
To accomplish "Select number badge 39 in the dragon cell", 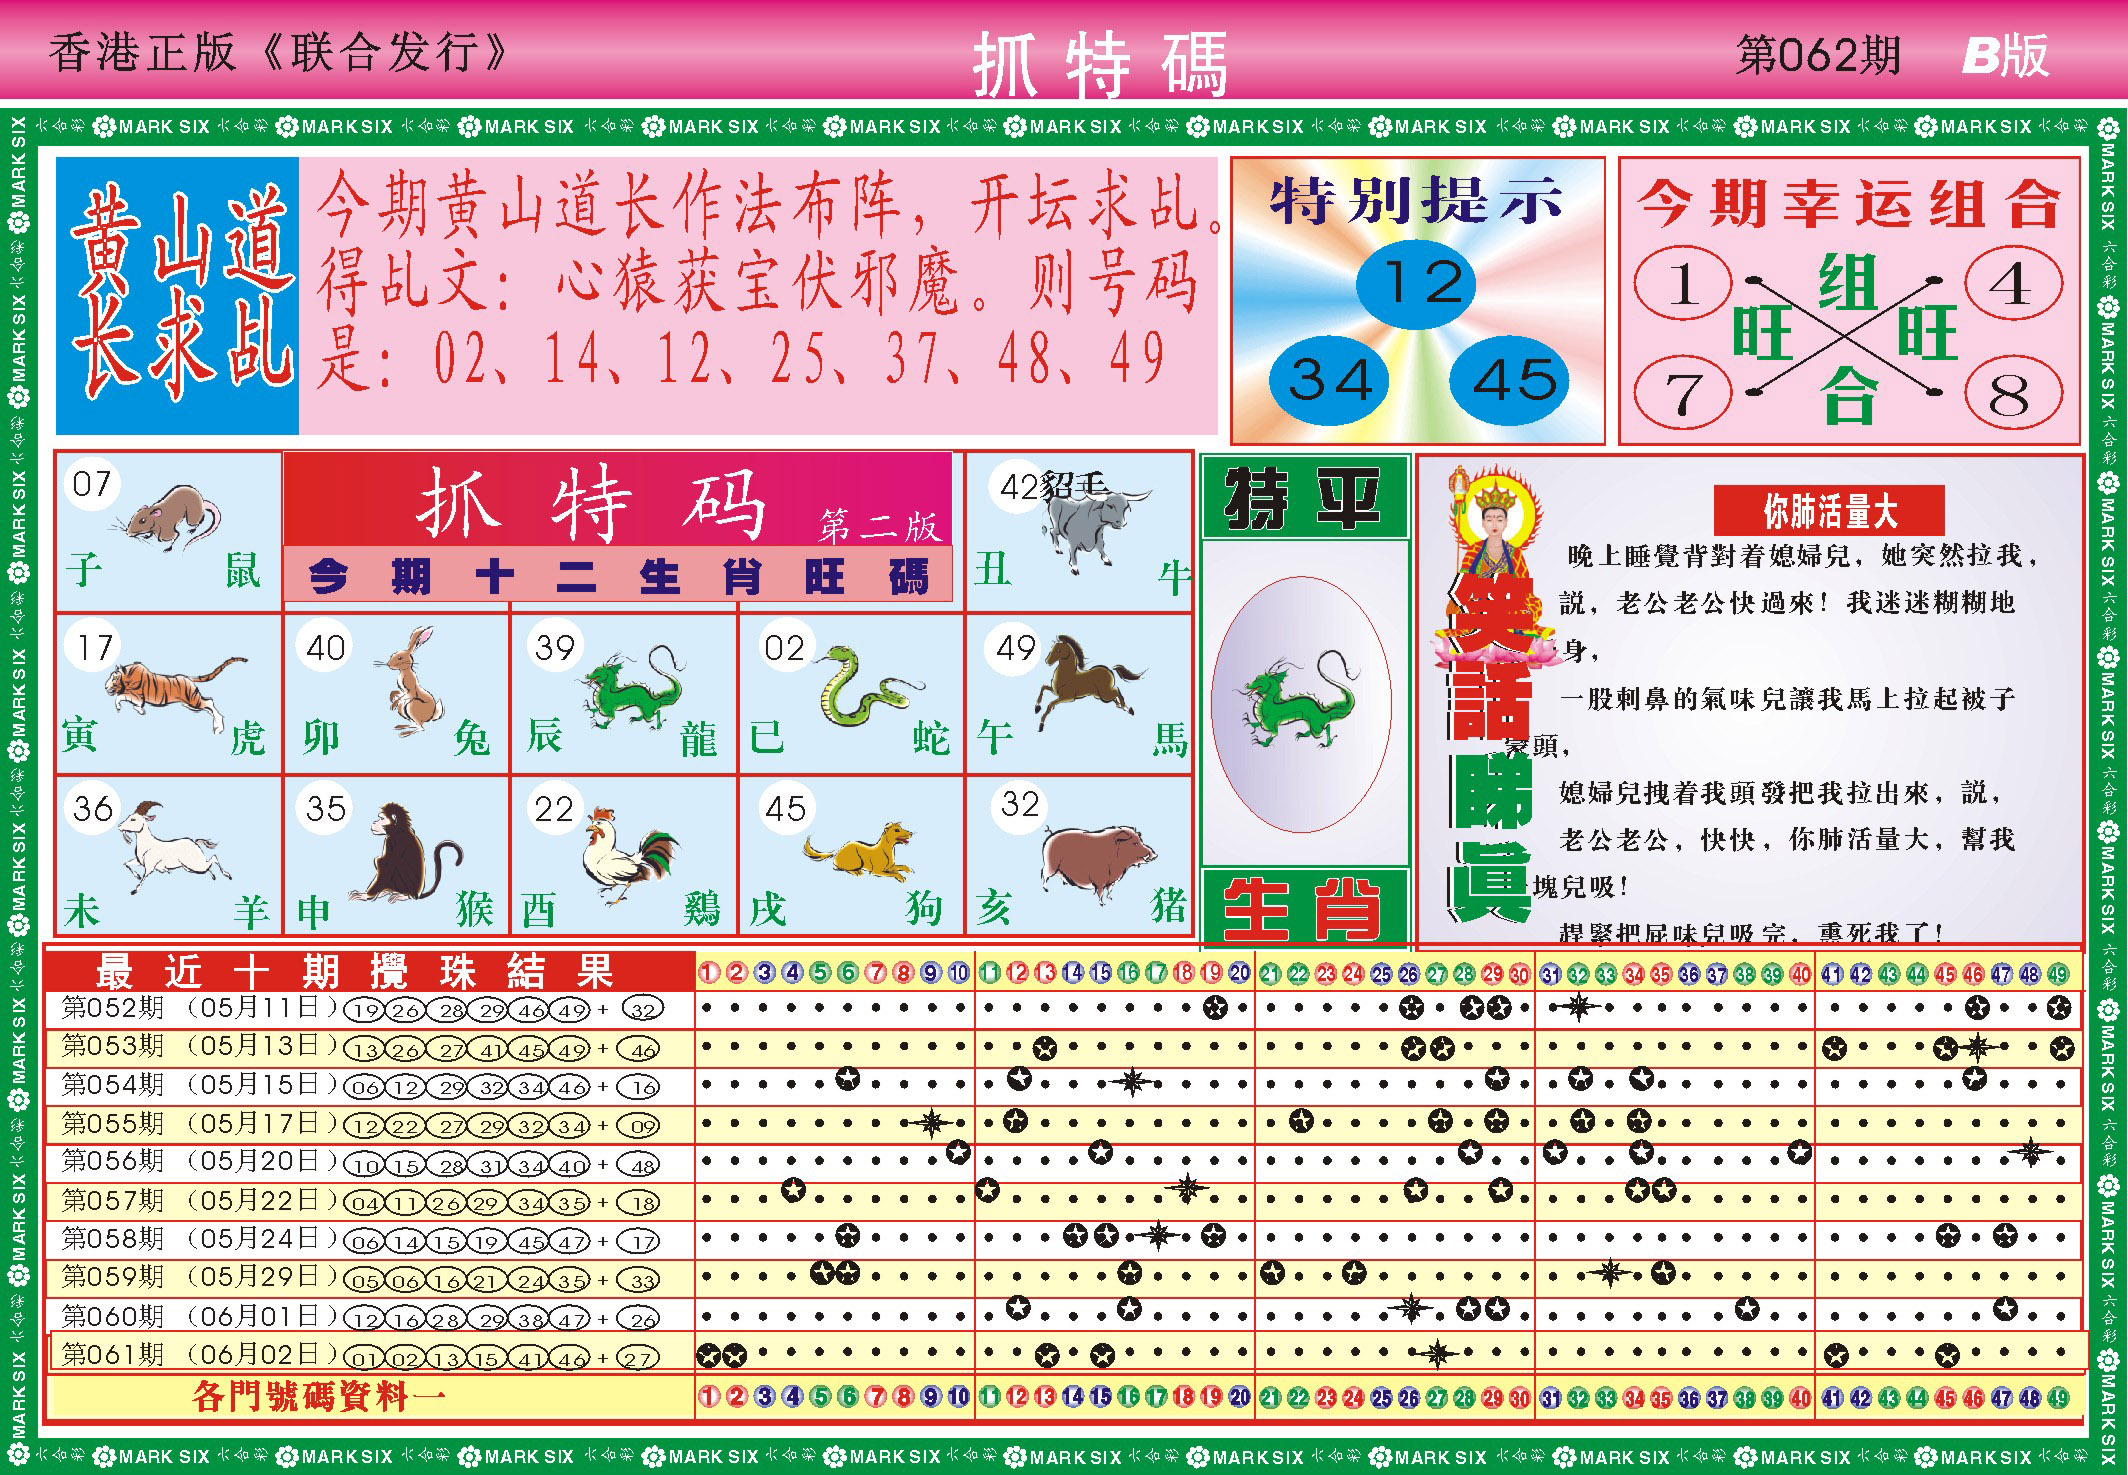I will 554,646.
